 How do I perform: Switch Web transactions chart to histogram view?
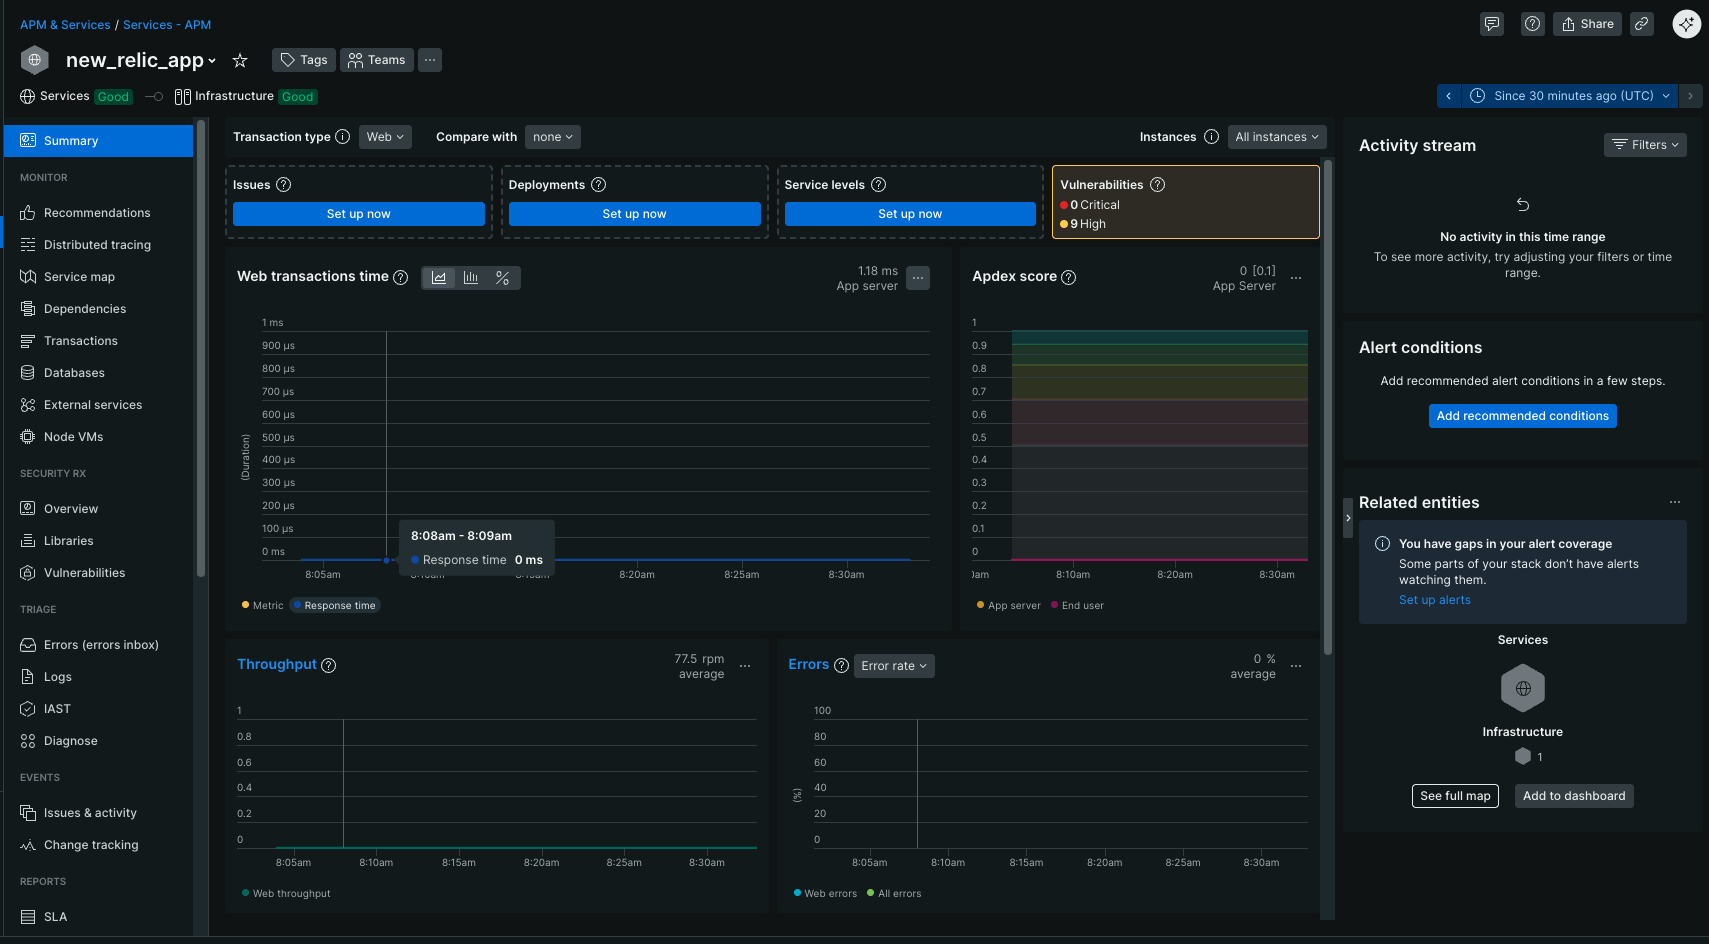tap(471, 278)
